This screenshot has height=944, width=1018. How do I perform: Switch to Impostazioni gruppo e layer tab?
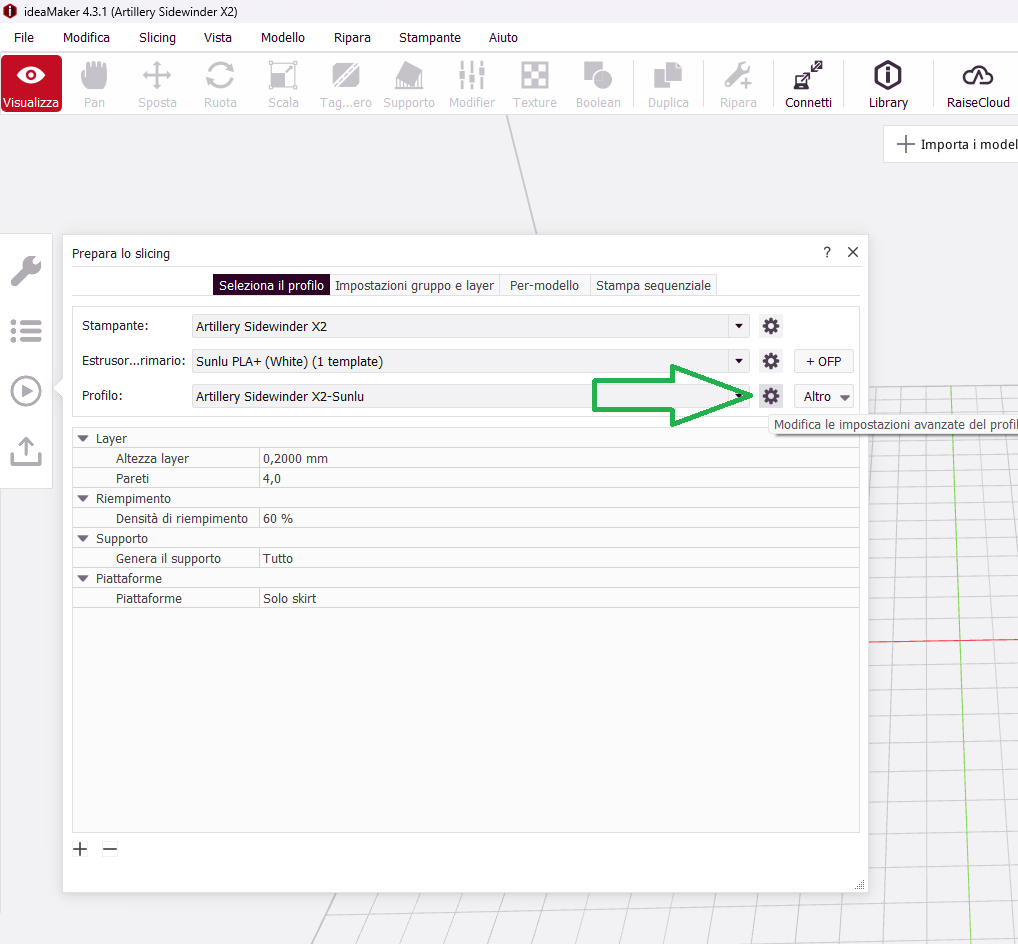[414, 286]
